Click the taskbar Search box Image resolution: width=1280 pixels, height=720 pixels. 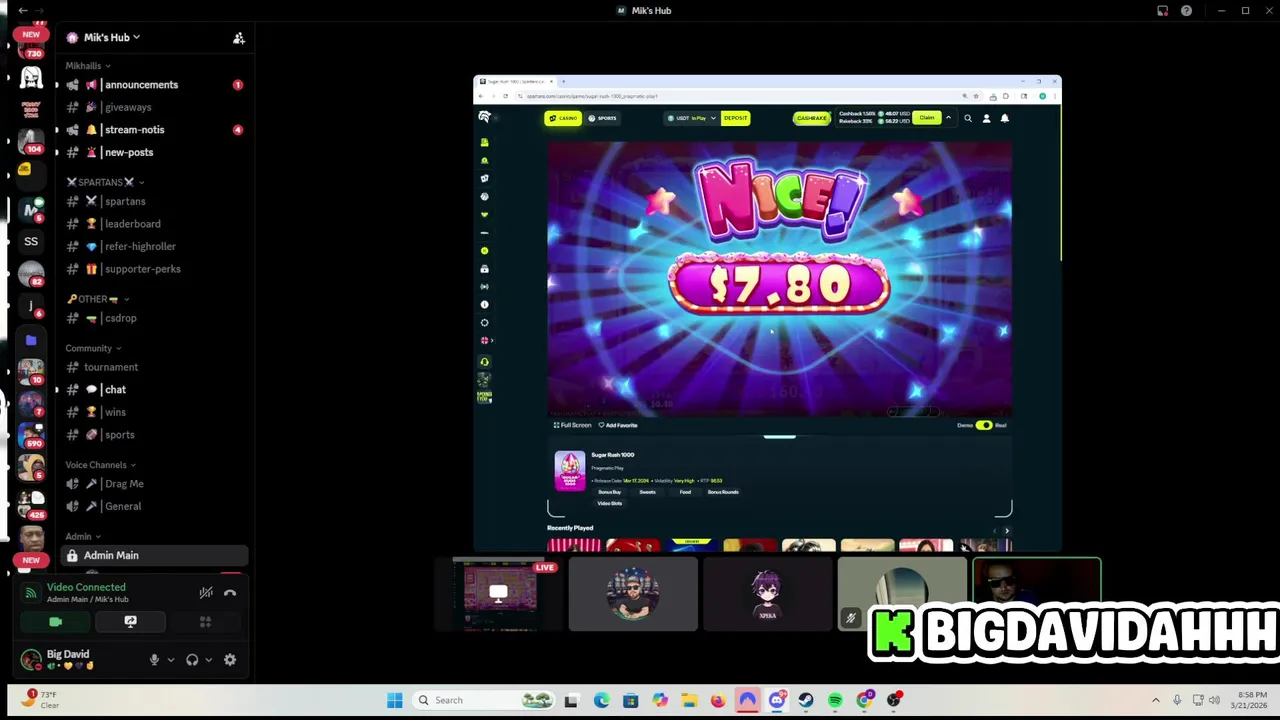click(x=485, y=700)
